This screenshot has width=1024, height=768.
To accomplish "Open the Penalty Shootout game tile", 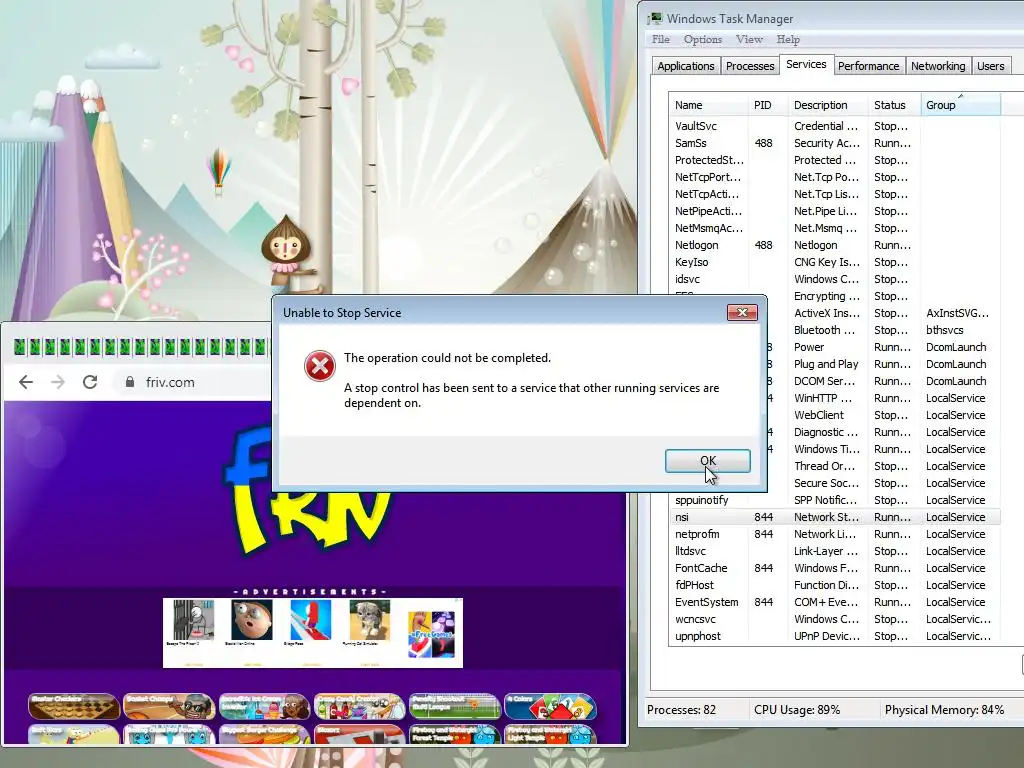I will point(455,706).
